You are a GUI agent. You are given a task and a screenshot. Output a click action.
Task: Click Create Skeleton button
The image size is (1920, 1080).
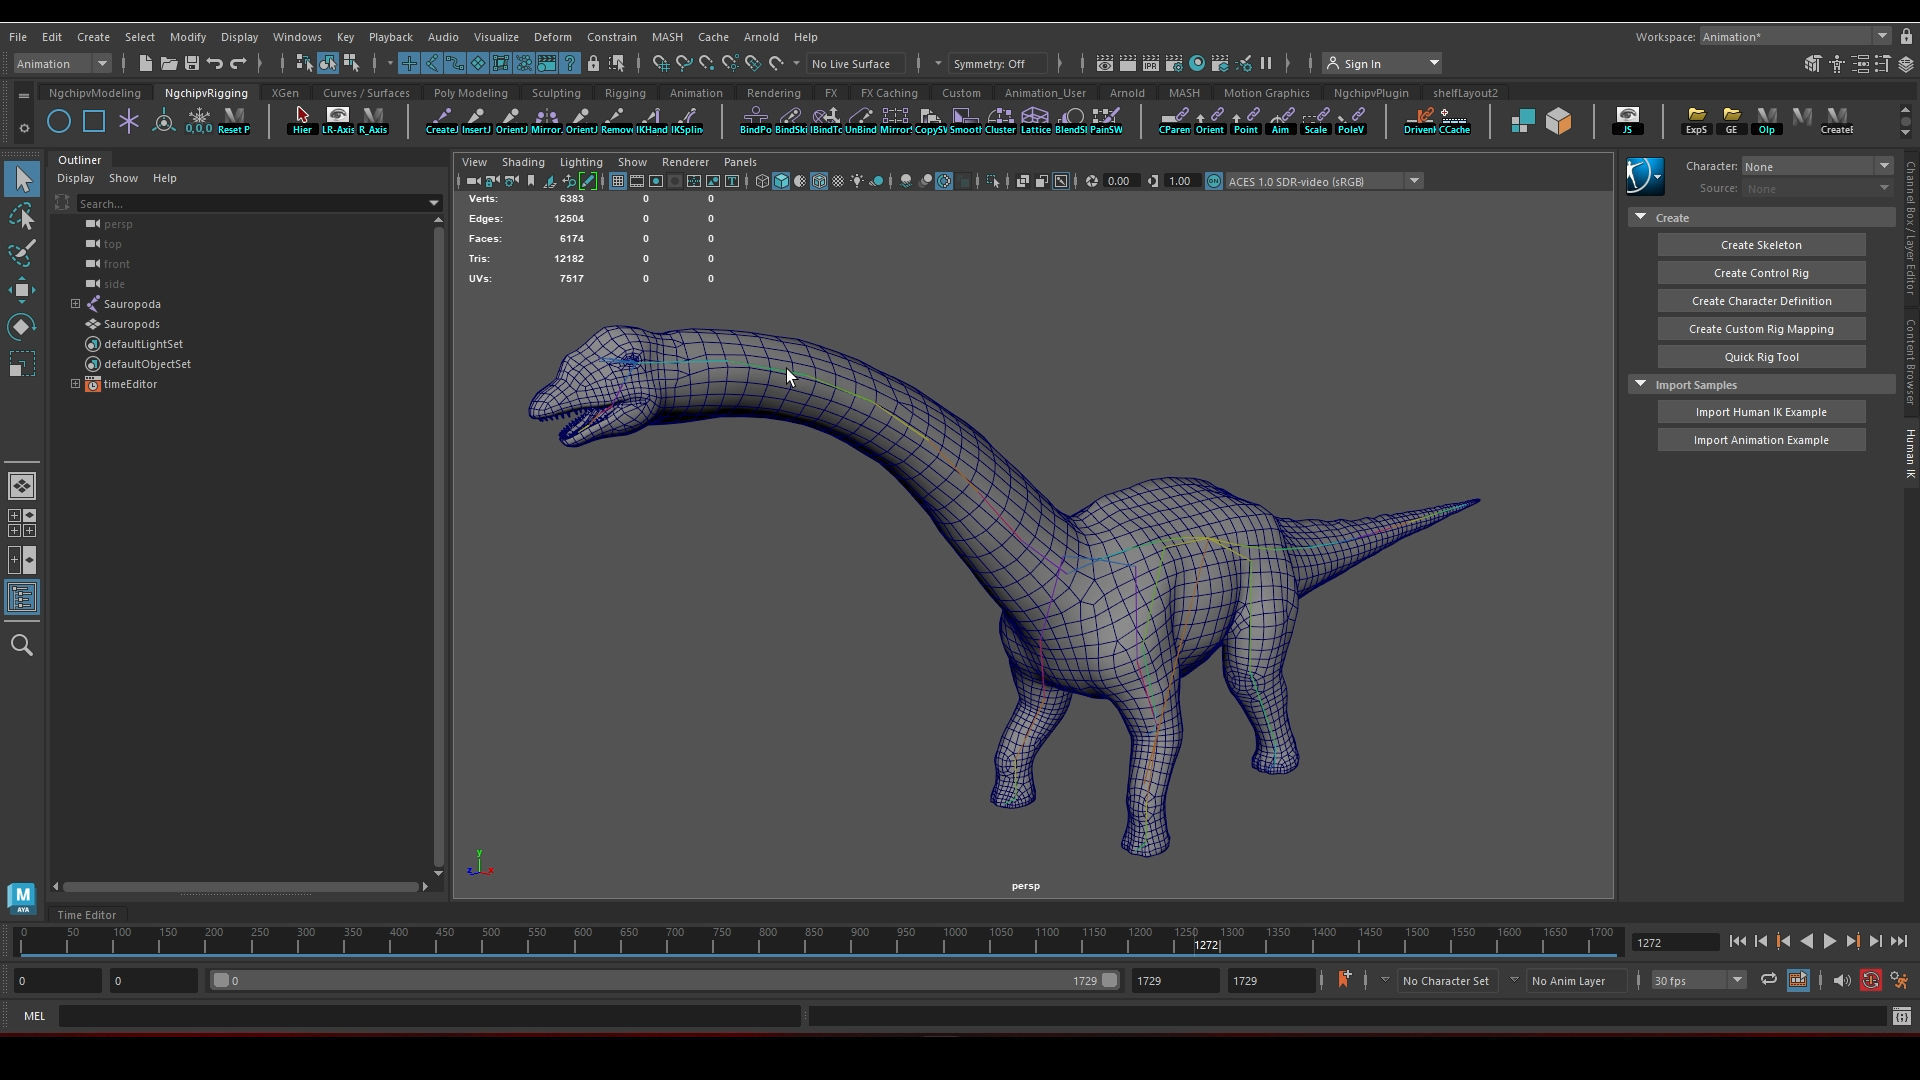point(1761,245)
